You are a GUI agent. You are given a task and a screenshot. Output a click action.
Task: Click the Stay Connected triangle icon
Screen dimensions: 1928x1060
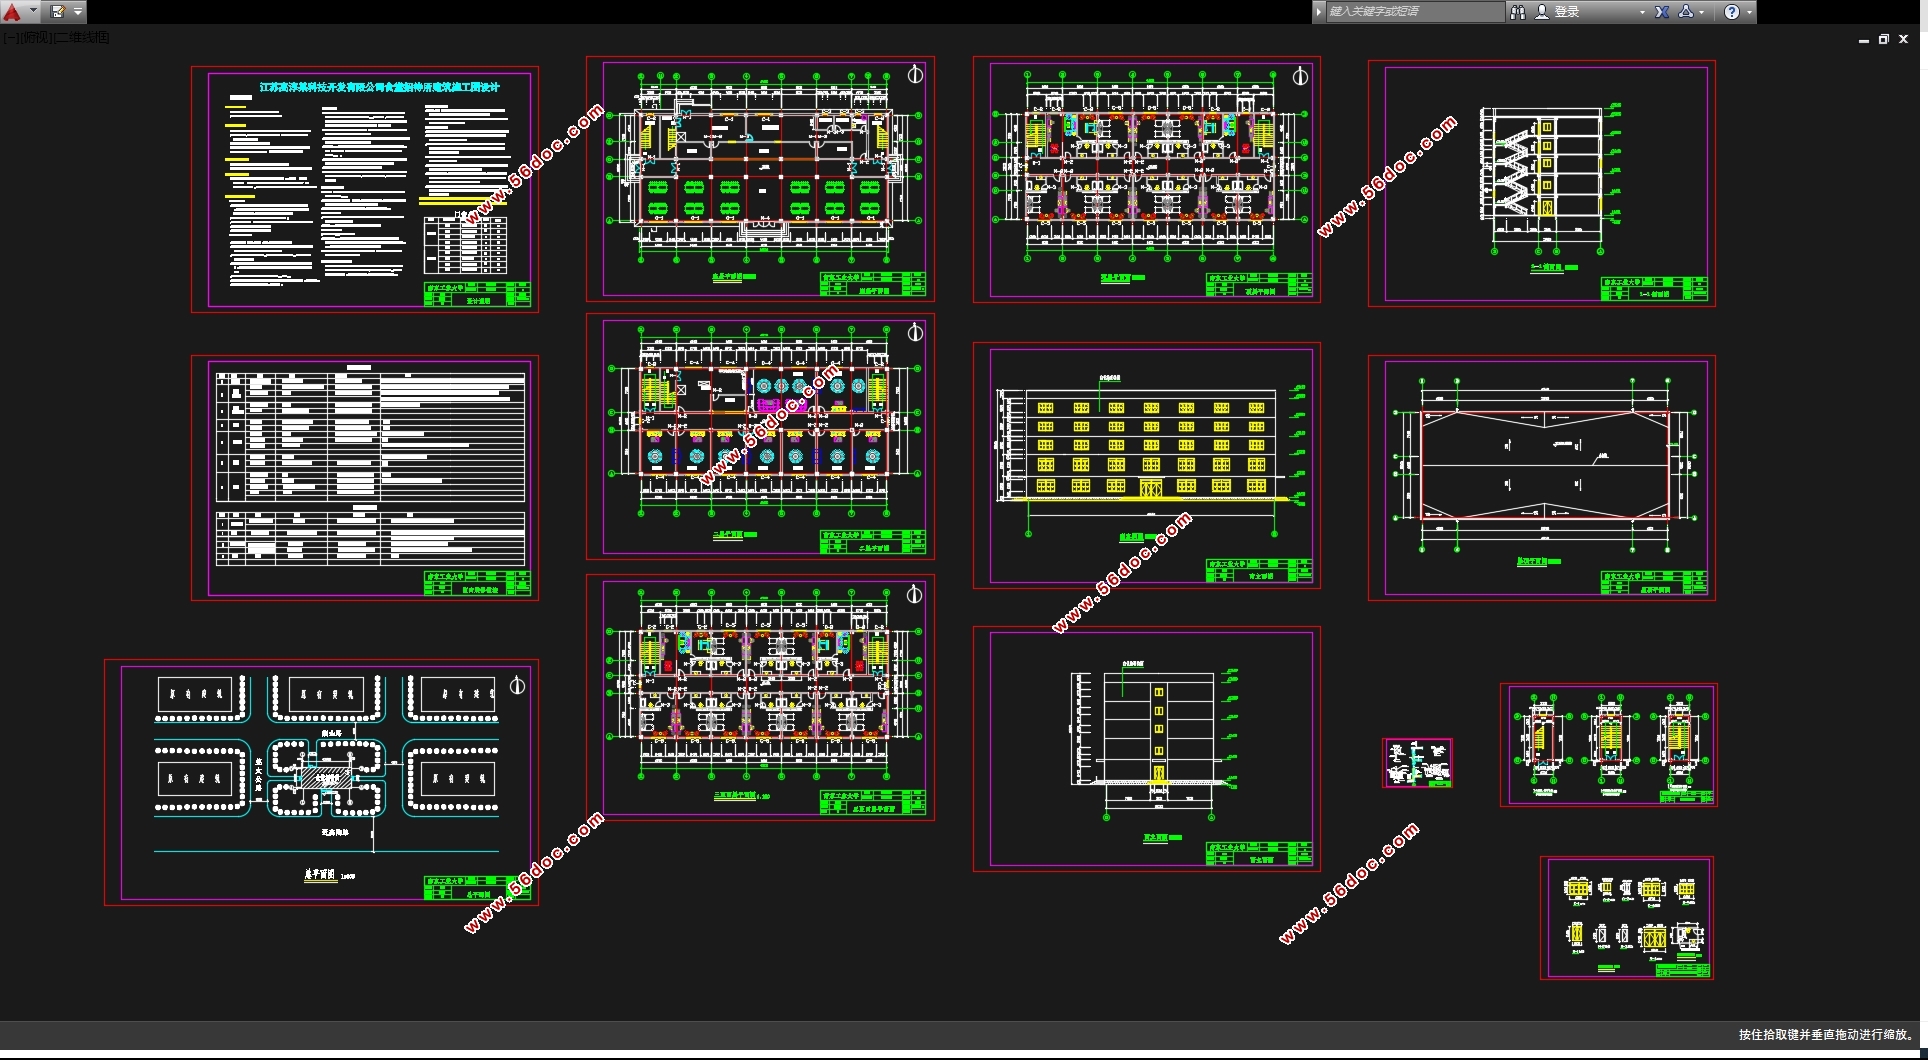click(1686, 12)
